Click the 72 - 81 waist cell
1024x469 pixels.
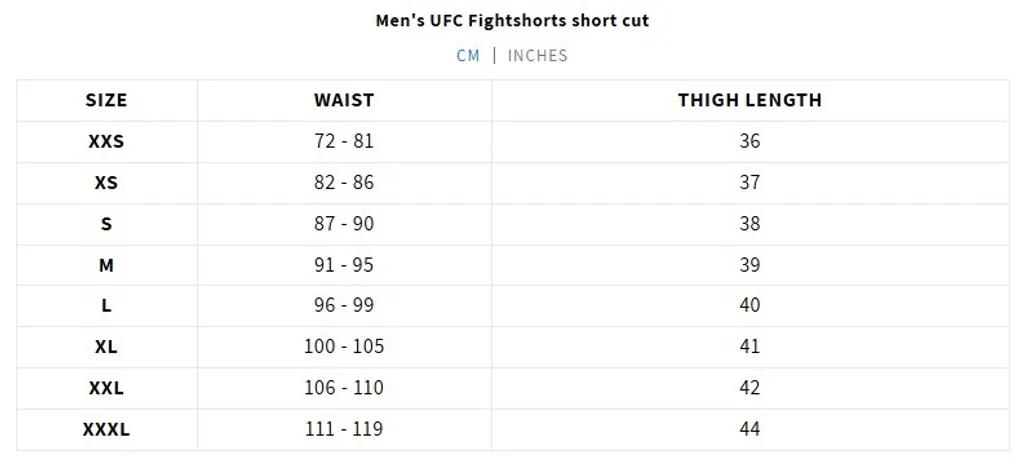pos(344,141)
